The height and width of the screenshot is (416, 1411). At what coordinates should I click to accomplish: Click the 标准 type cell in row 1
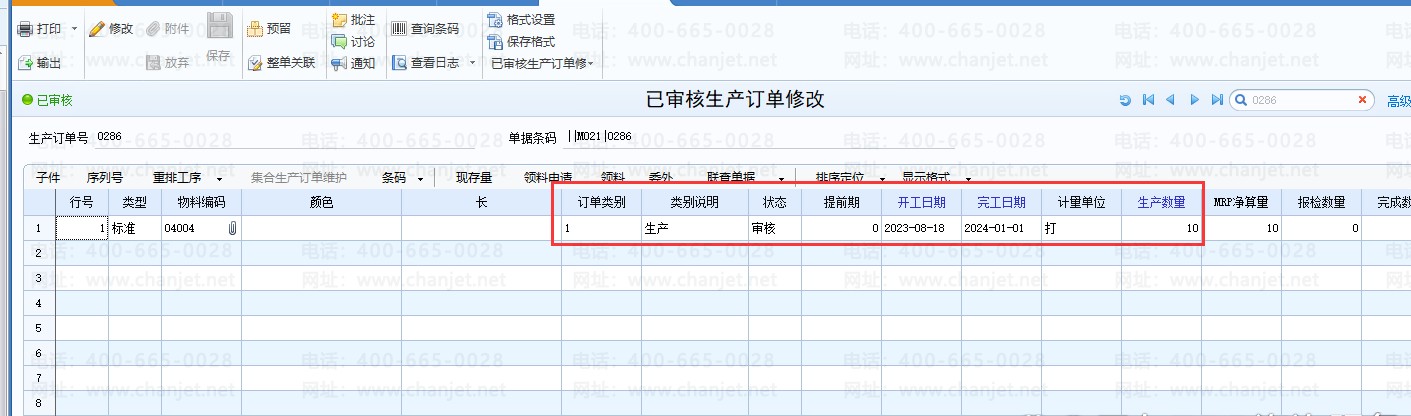click(135, 228)
